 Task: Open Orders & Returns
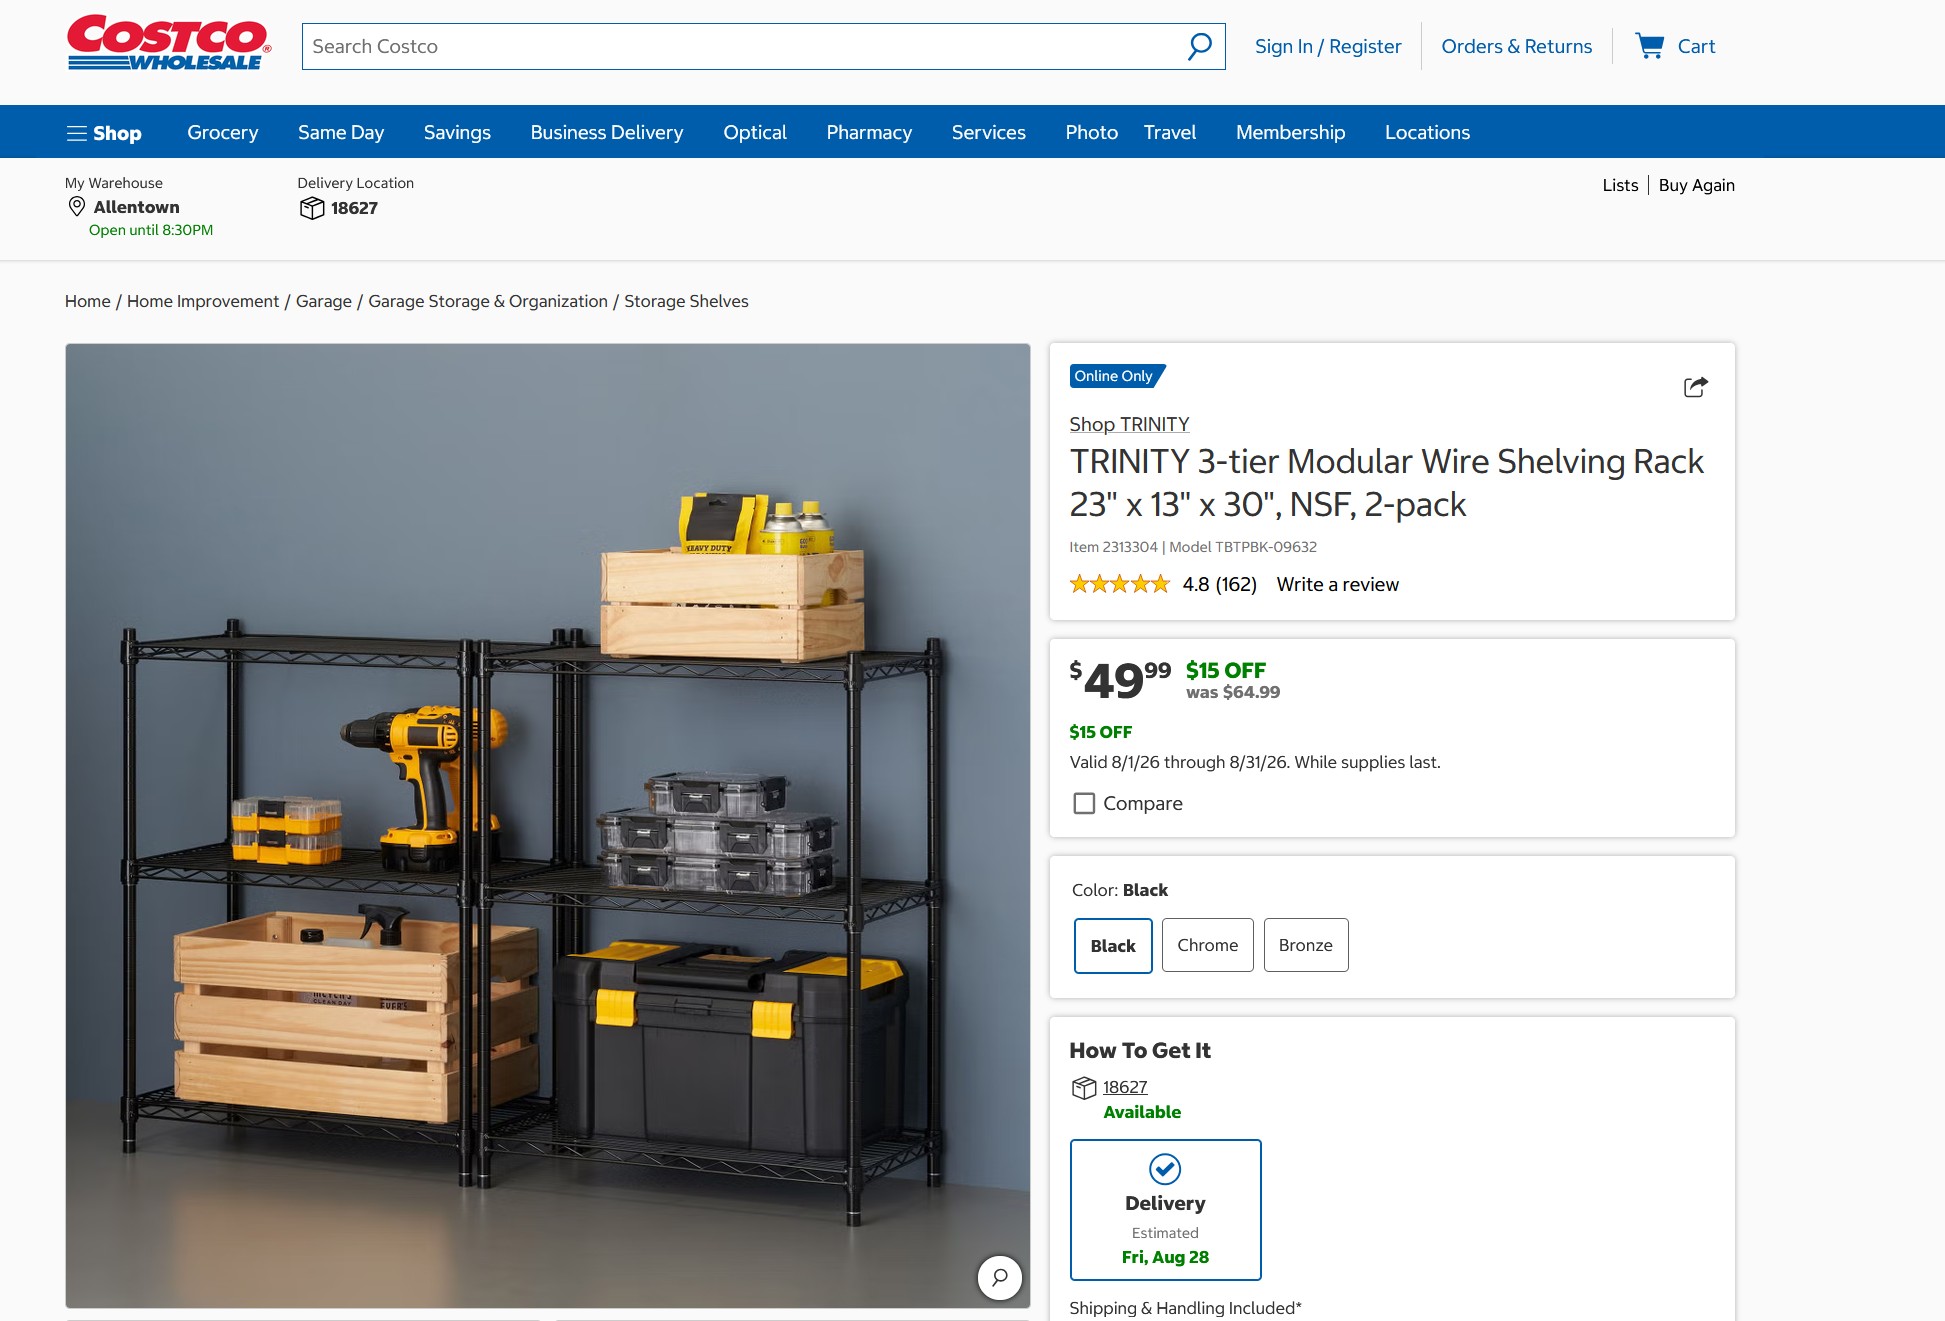(1516, 46)
